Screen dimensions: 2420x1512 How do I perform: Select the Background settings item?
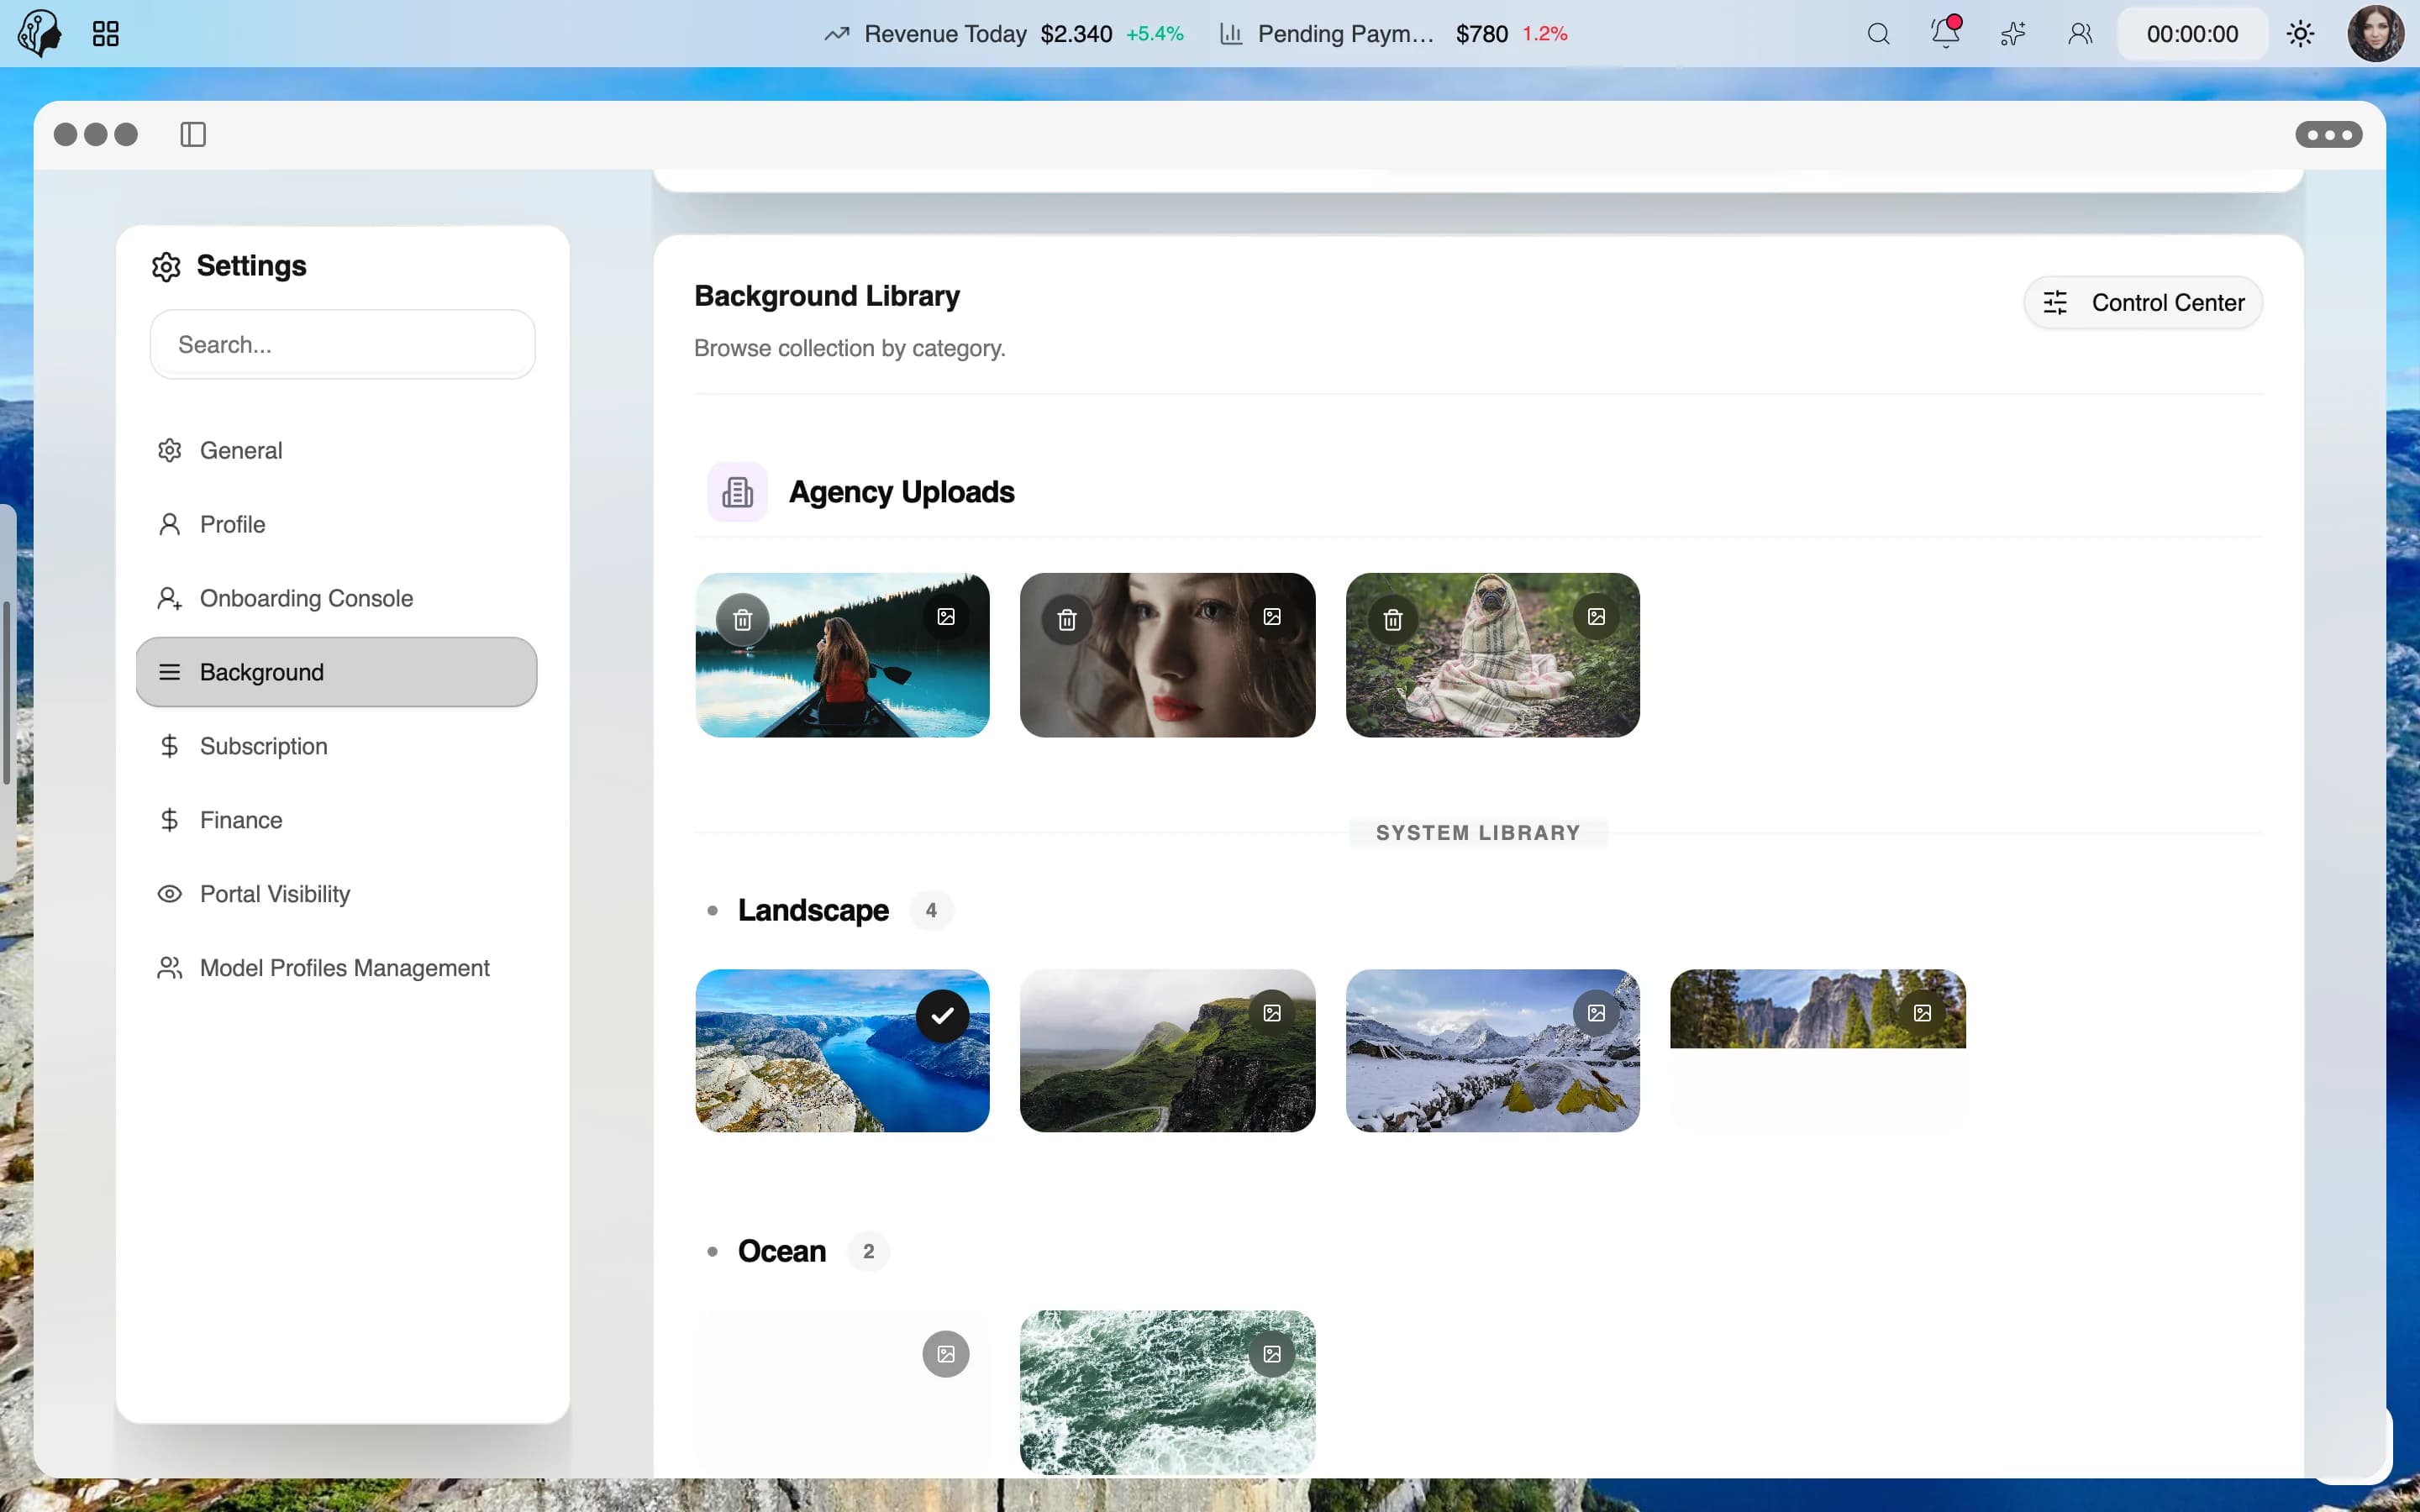click(336, 672)
